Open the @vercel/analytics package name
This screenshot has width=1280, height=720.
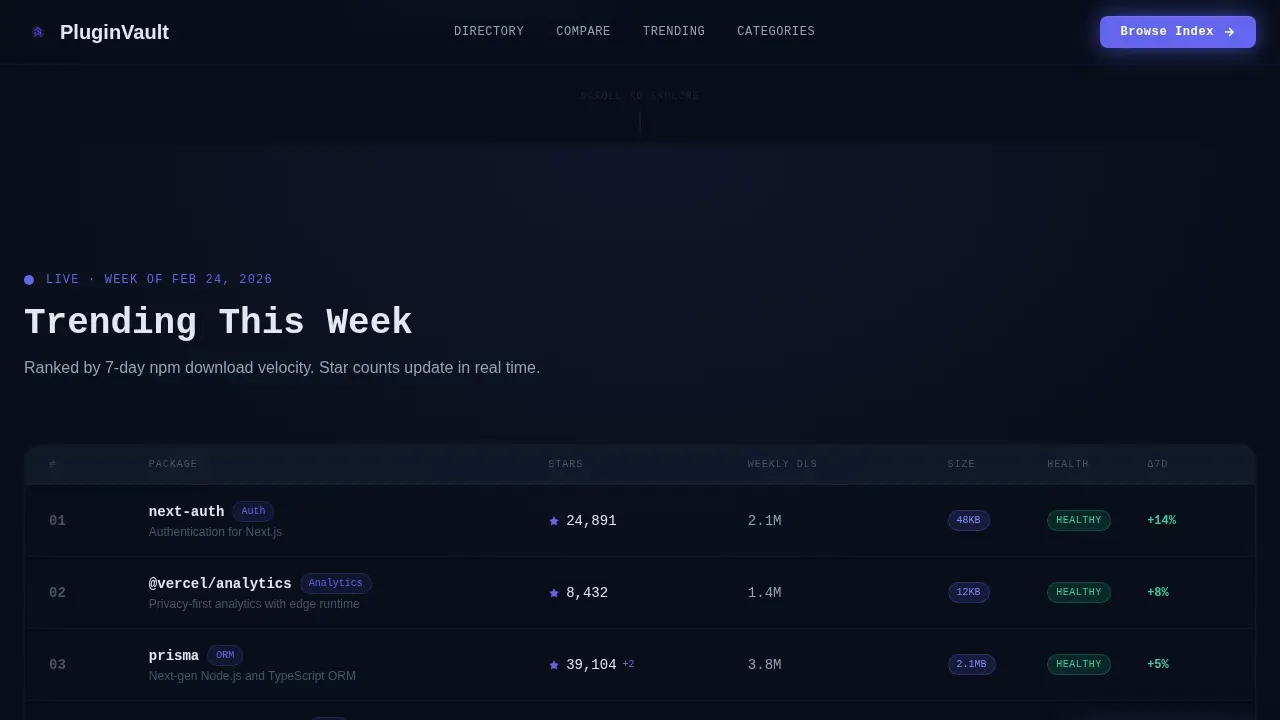pos(220,584)
